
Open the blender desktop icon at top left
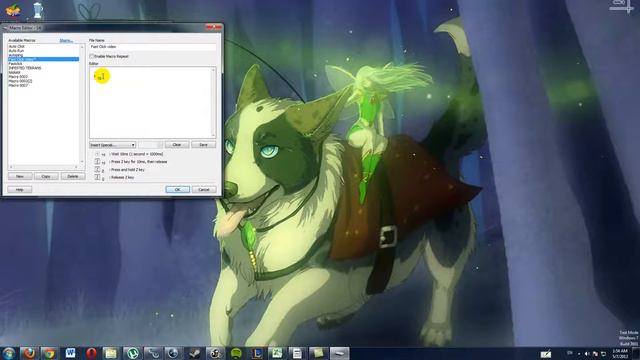point(38,11)
